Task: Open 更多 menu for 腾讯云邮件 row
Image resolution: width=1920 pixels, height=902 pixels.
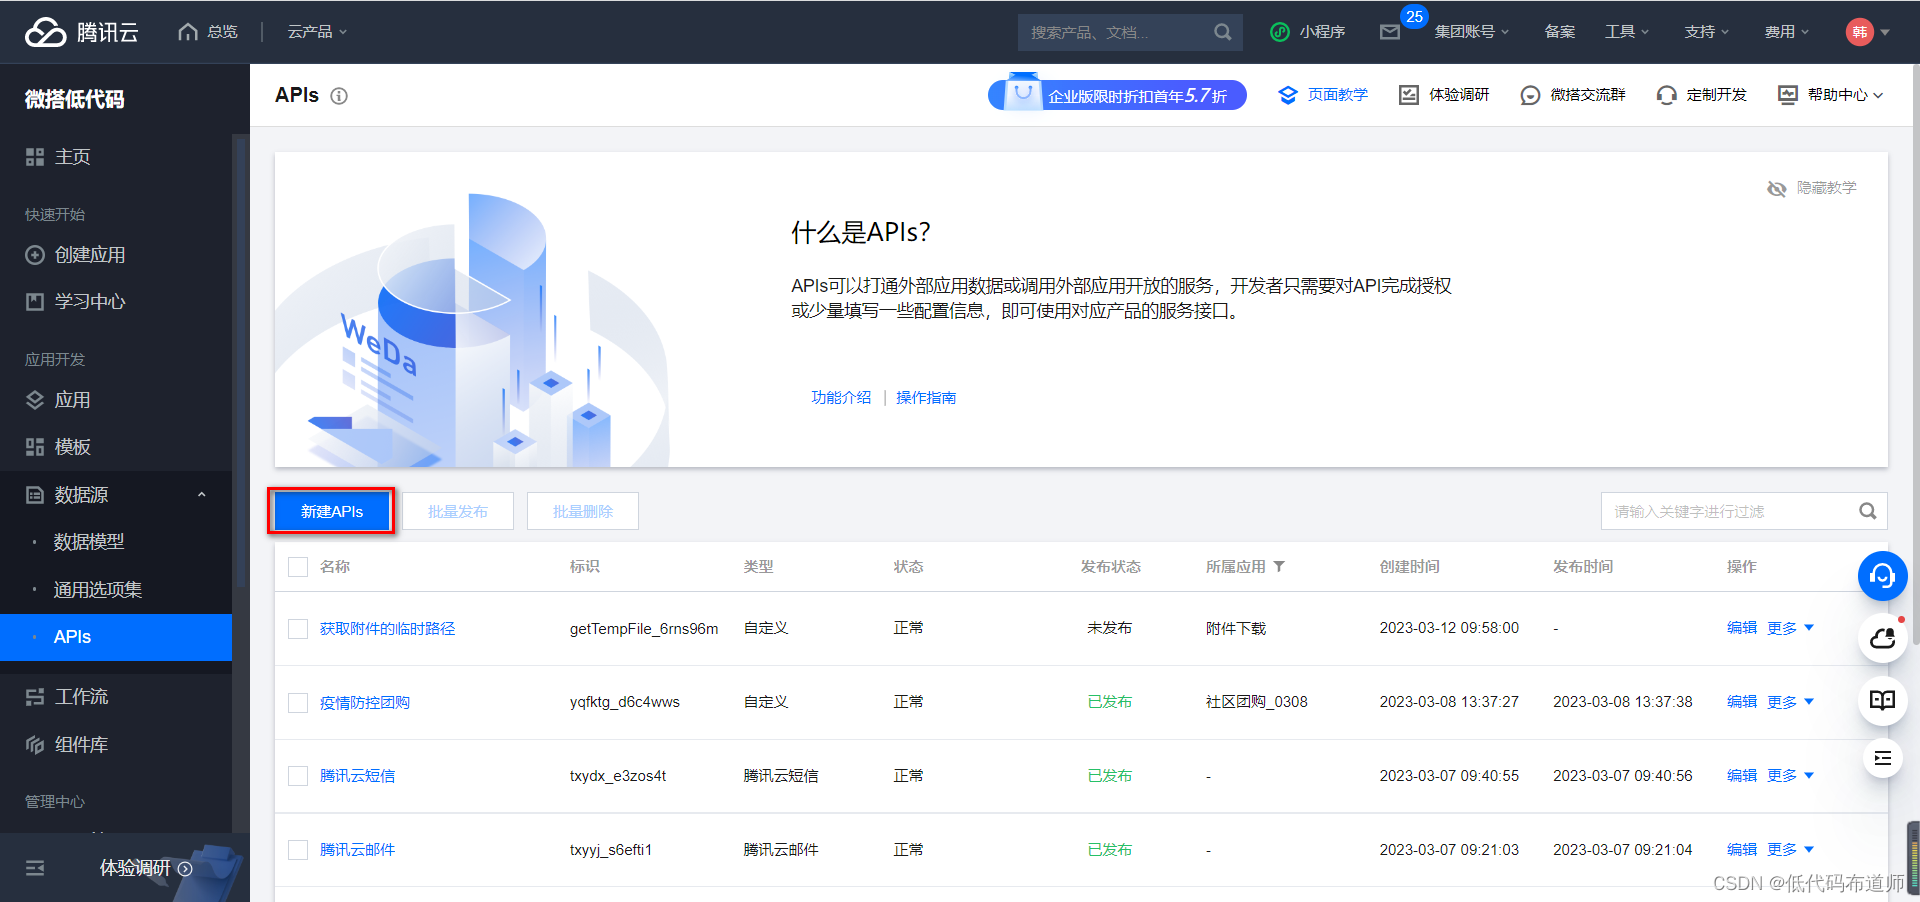Action: point(1790,850)
